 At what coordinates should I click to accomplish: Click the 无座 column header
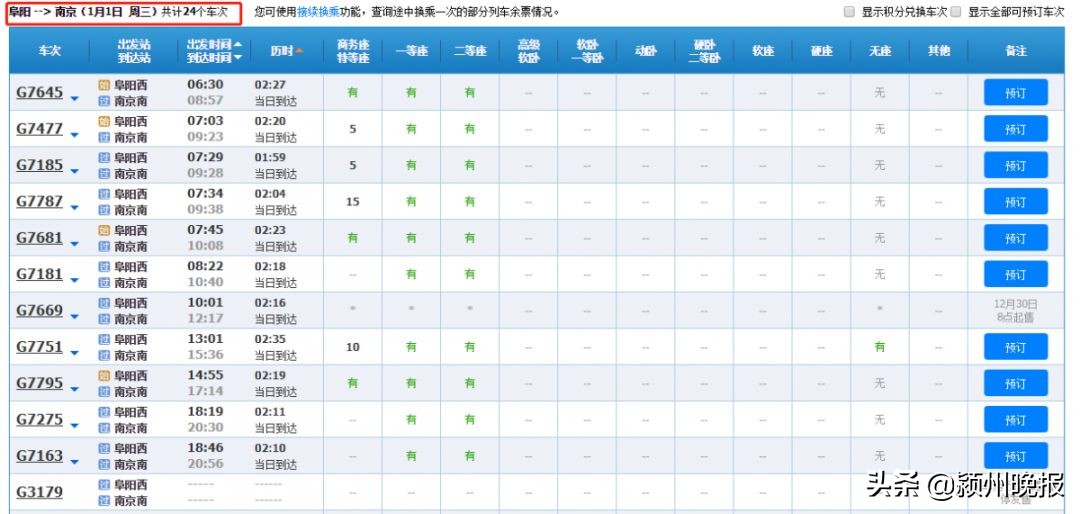(880, 51)
